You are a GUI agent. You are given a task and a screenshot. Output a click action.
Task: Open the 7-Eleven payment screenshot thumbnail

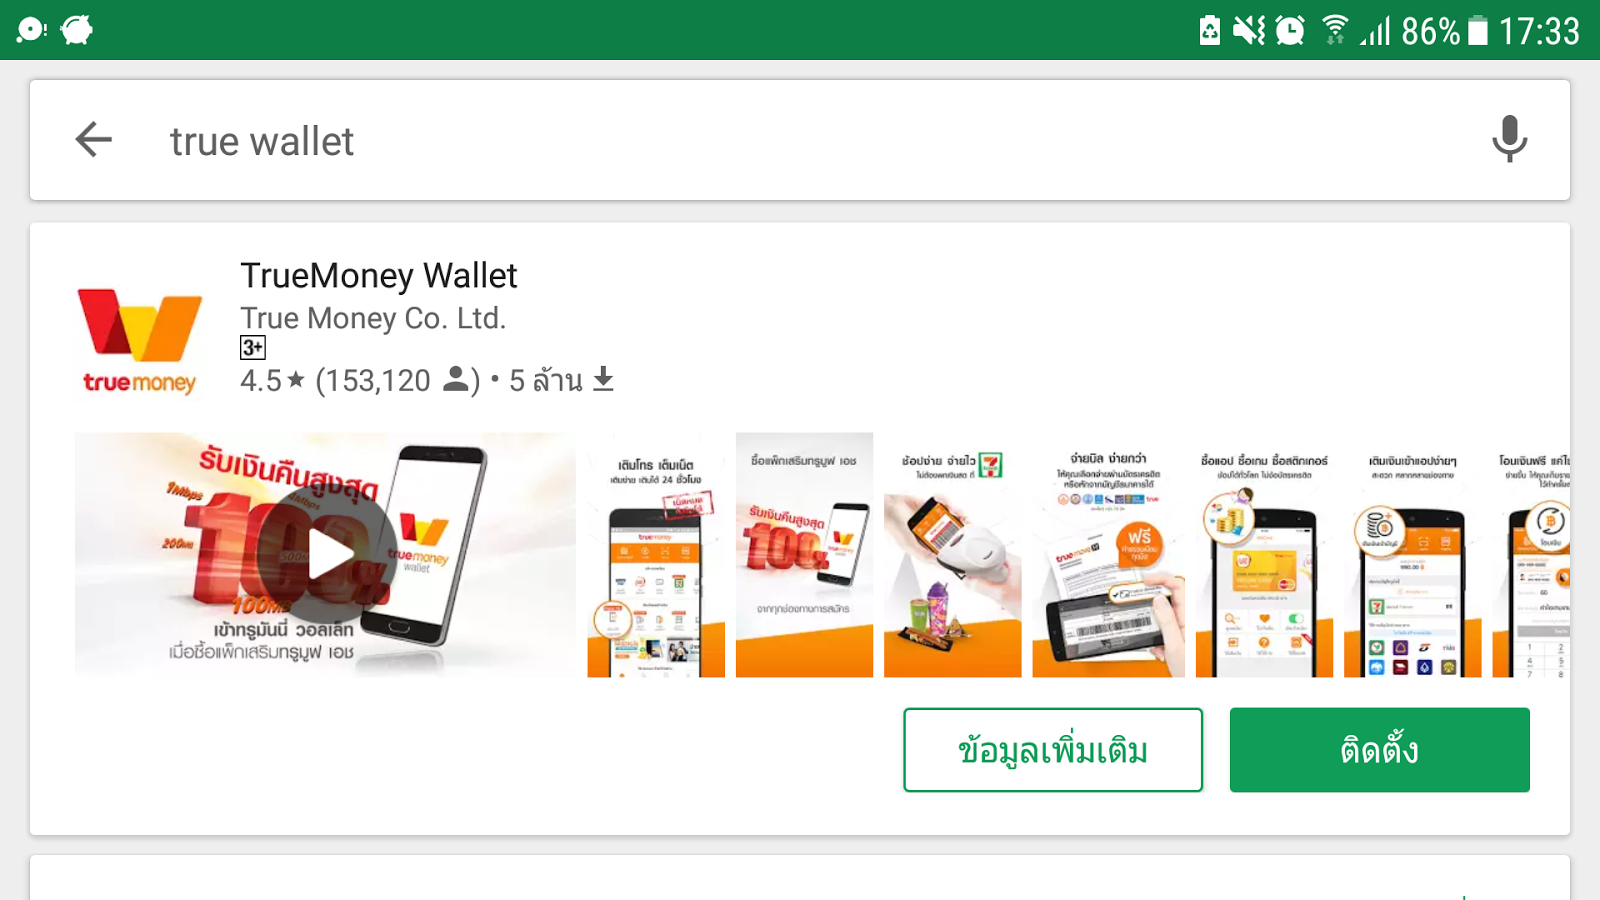click(x=952, y=555)
